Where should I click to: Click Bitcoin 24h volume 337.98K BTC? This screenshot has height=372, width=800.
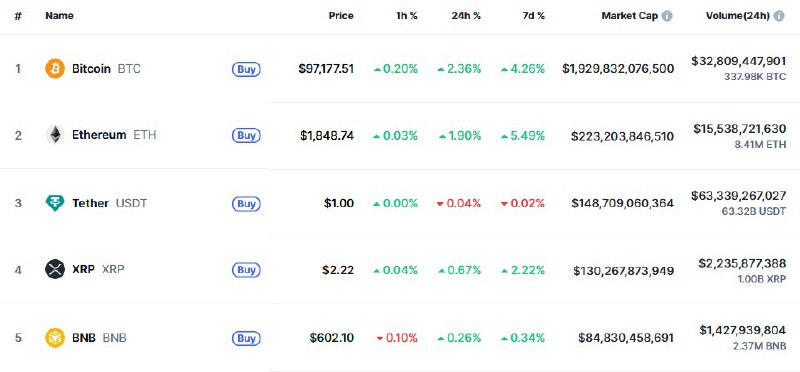[755, 77]
